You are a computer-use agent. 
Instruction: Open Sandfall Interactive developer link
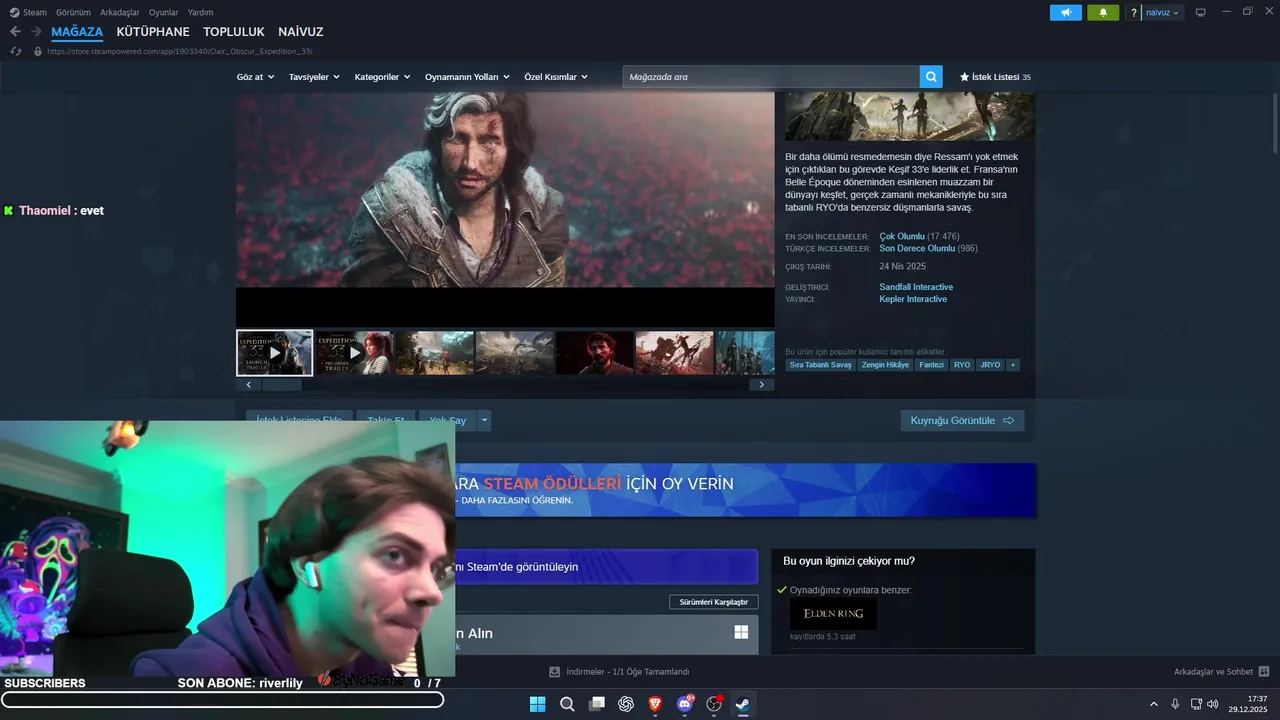pyautogui.click(x=916, y=287)
